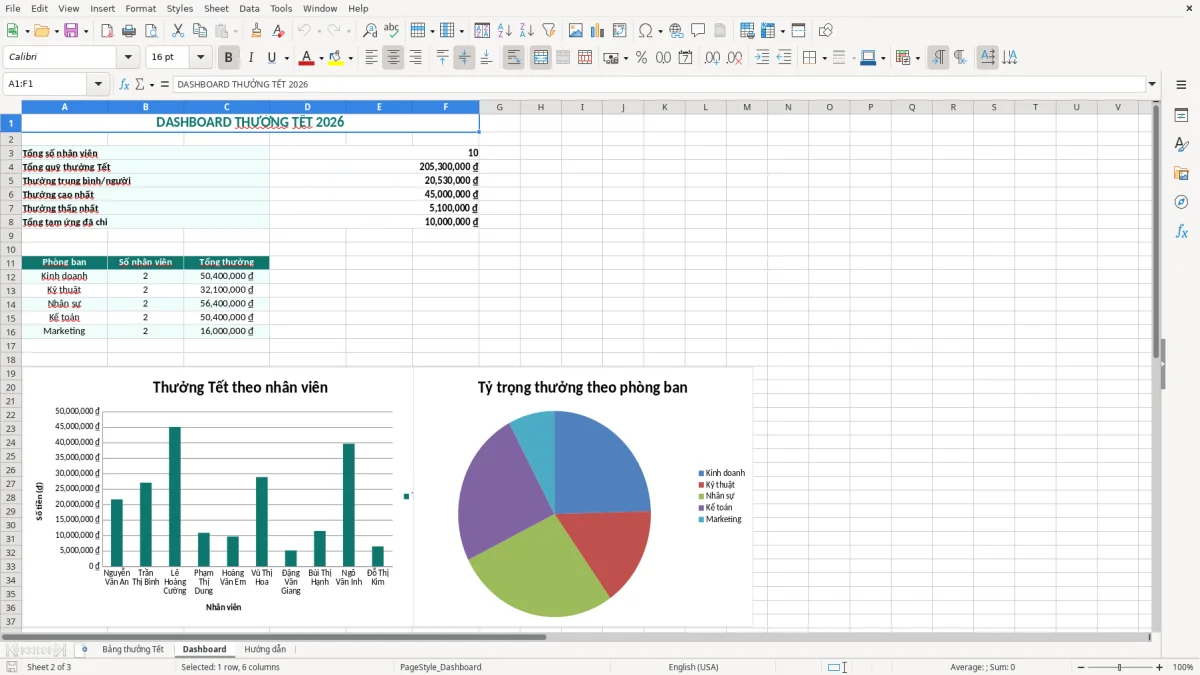
Task: Format cell as percent
Action: click(x=641, y=58)
